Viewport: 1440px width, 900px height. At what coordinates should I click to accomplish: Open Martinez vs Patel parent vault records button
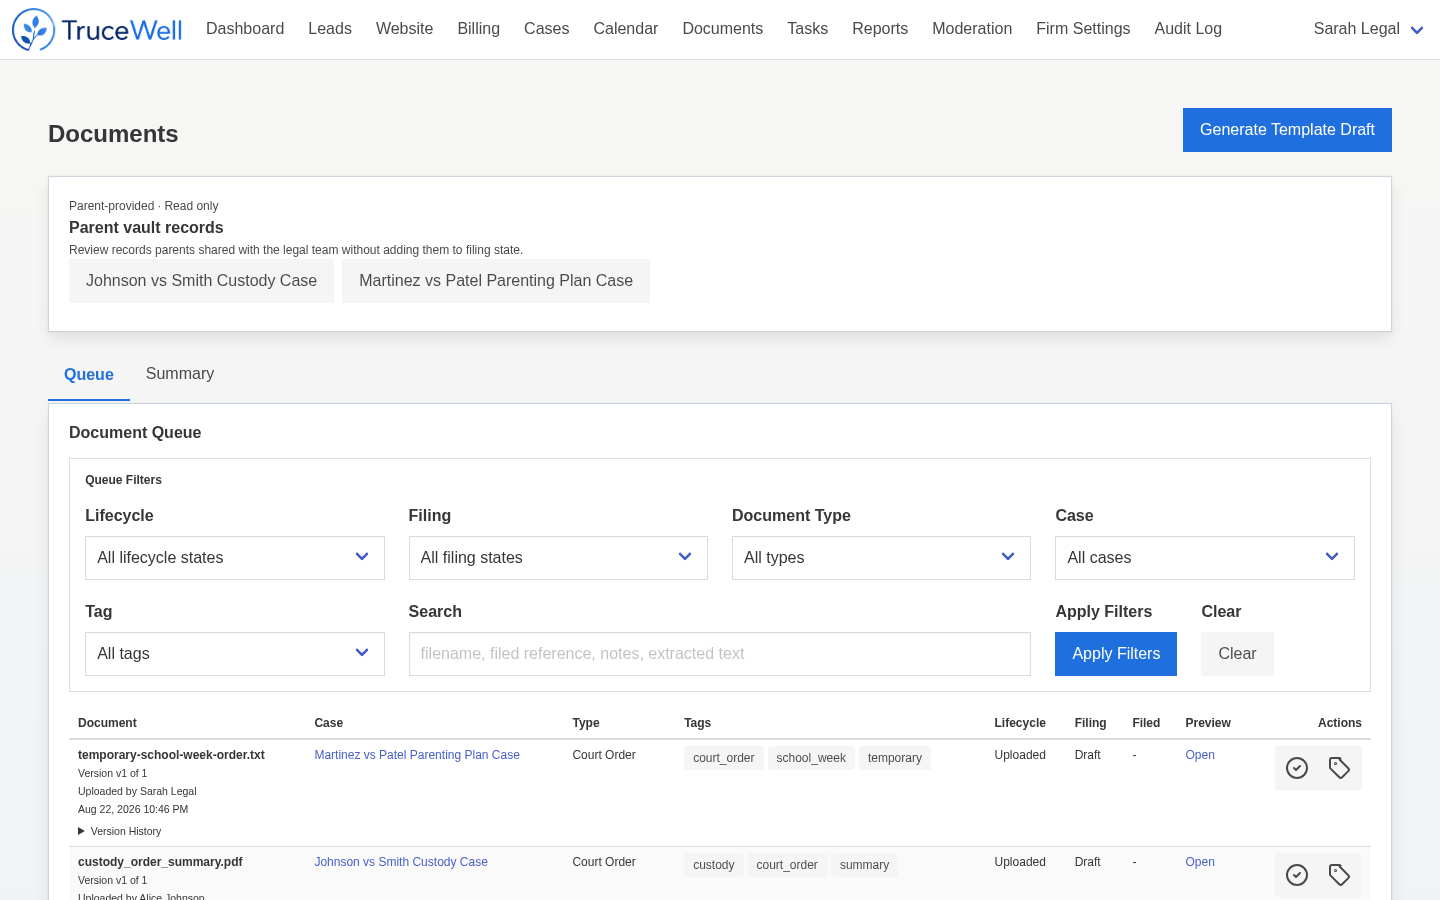click(x=496, y=281)
